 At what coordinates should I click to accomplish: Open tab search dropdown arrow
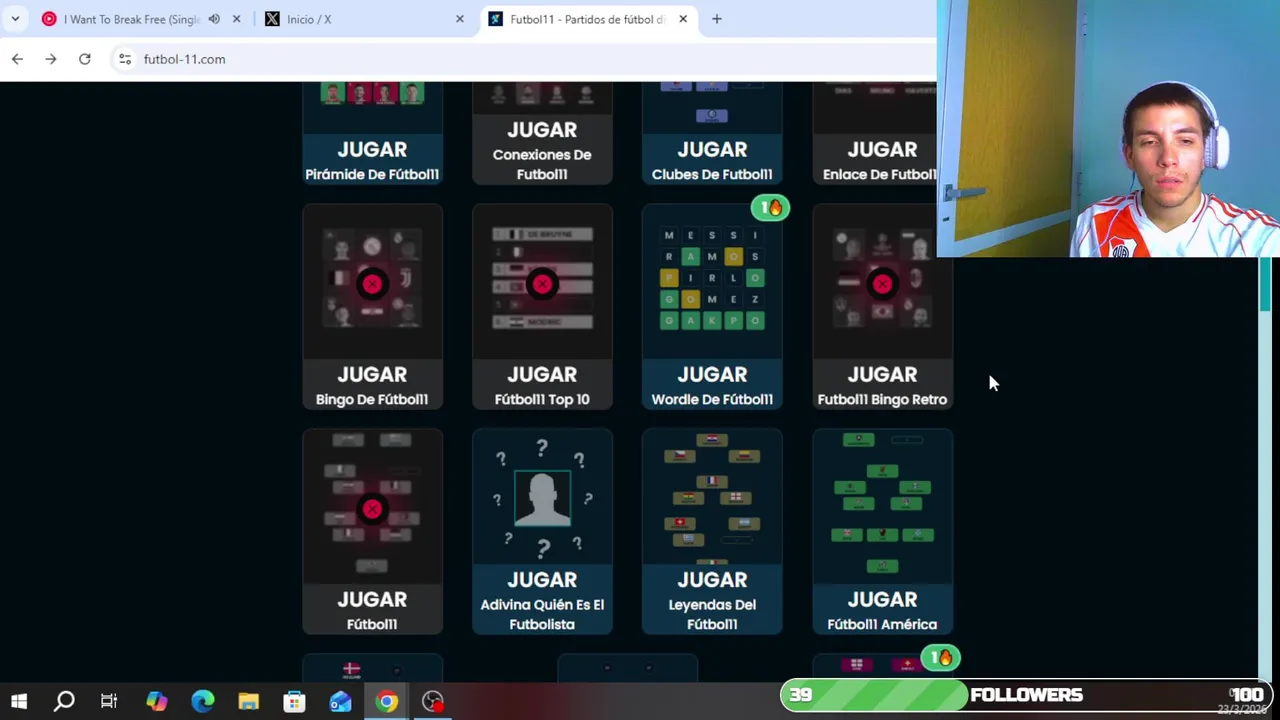tap(15, 19)
